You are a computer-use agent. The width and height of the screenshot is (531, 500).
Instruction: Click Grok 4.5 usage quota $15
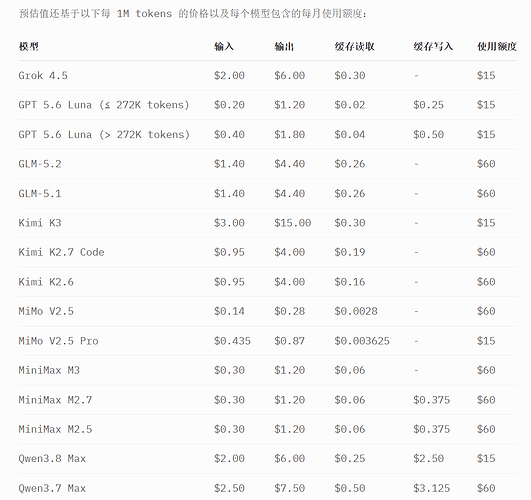[x=486, y=75]
